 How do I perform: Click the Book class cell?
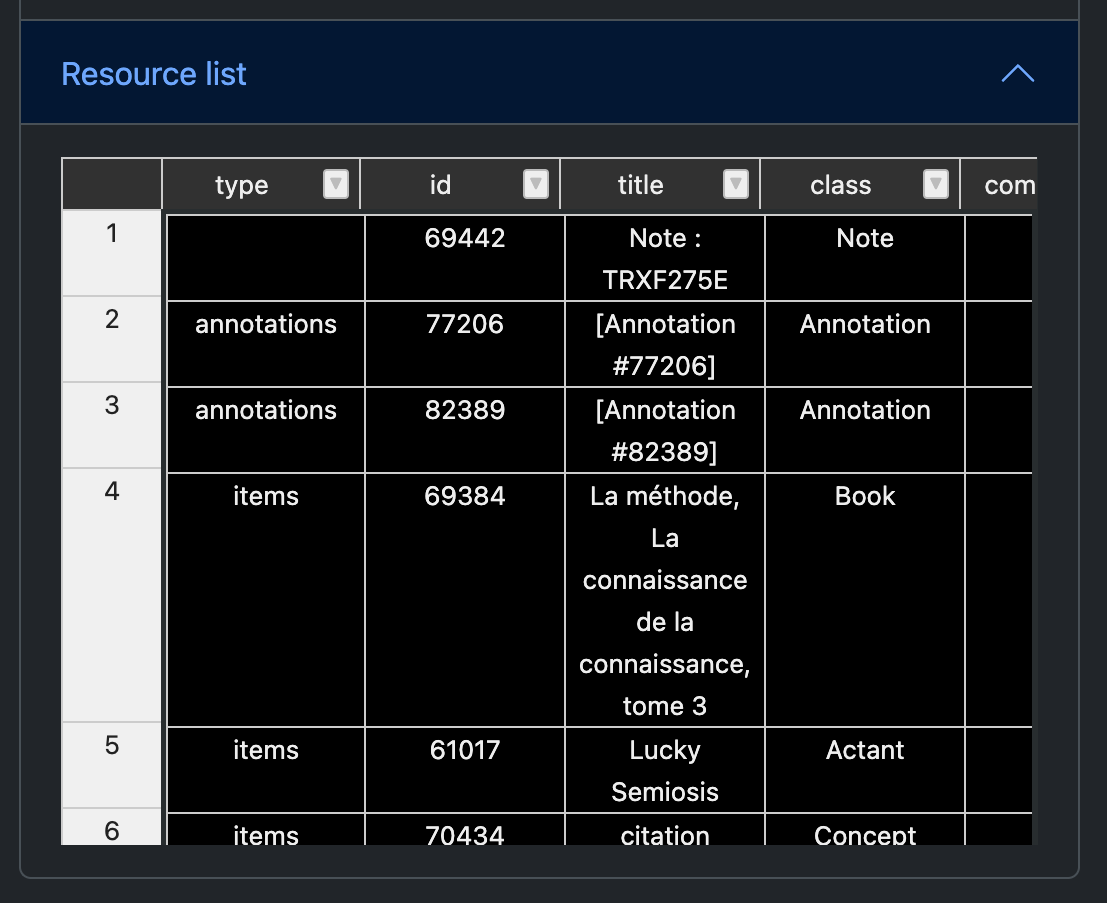[865, 599]
